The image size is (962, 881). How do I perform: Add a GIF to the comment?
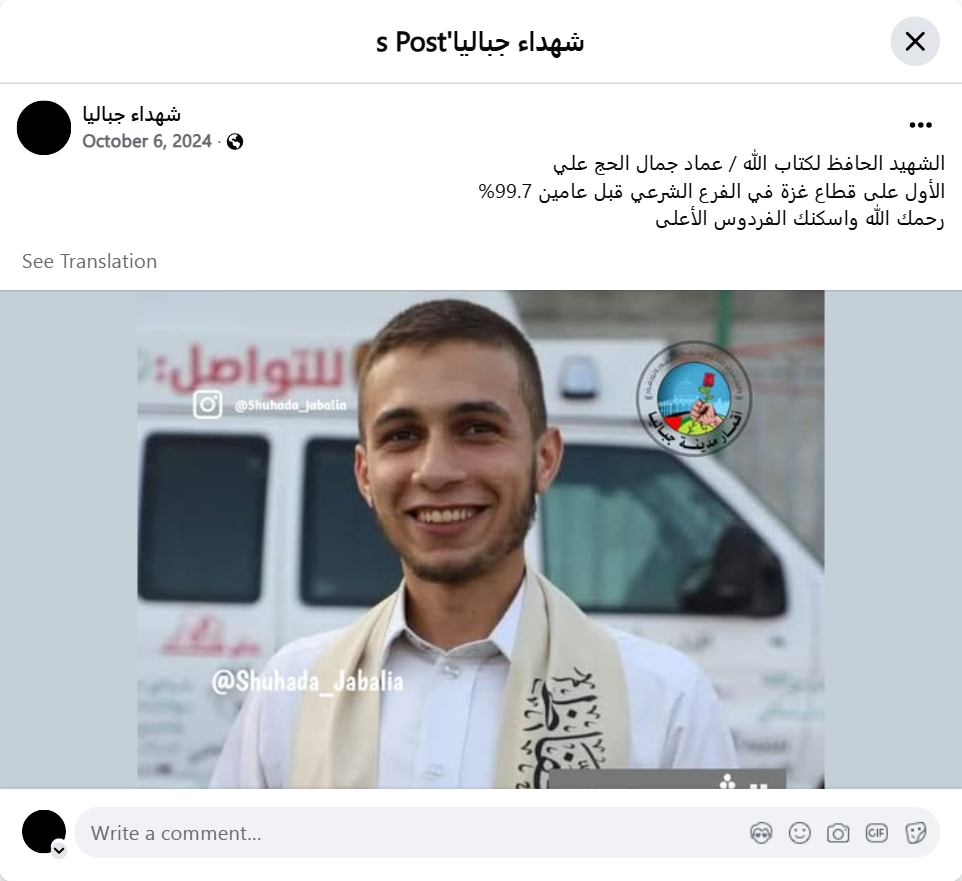tap(876, 833)
